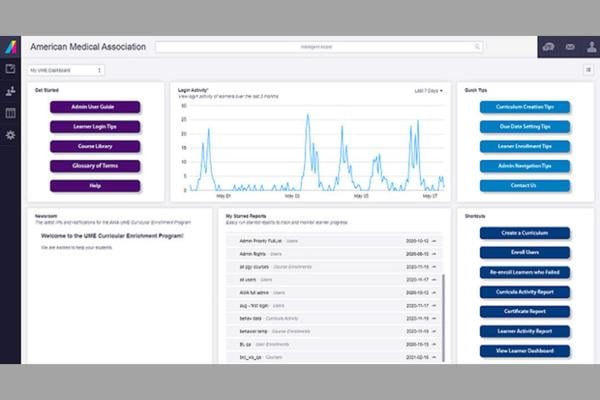This screenshot has width=600, height=400.
Task: Open the mail envelope icon in header
Action: [570, 47]
